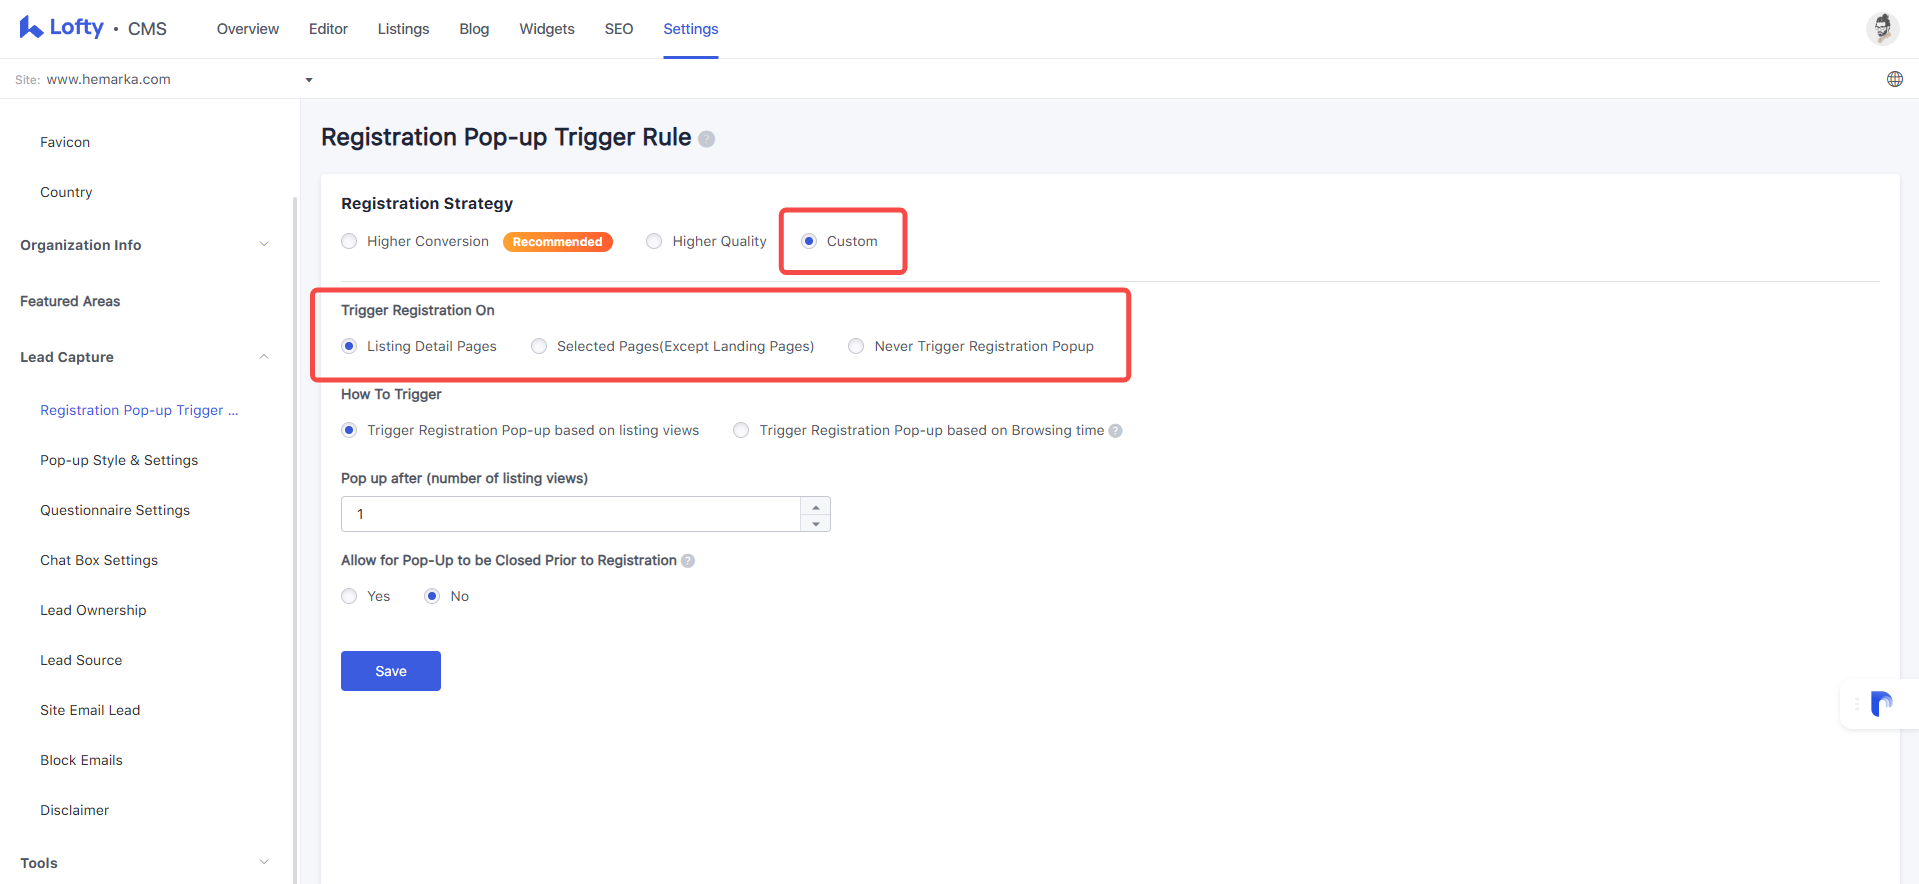Open Registration Pop-up Trigger page

tap(139, 410)
